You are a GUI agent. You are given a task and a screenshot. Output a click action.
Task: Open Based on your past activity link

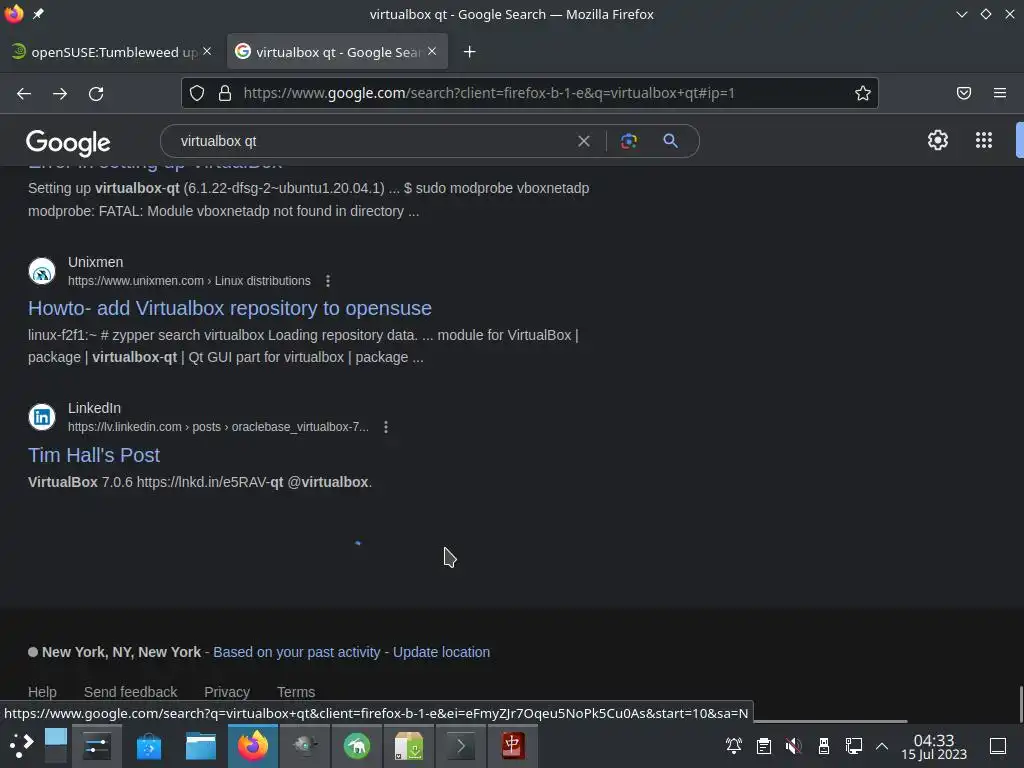pos(296,652)
